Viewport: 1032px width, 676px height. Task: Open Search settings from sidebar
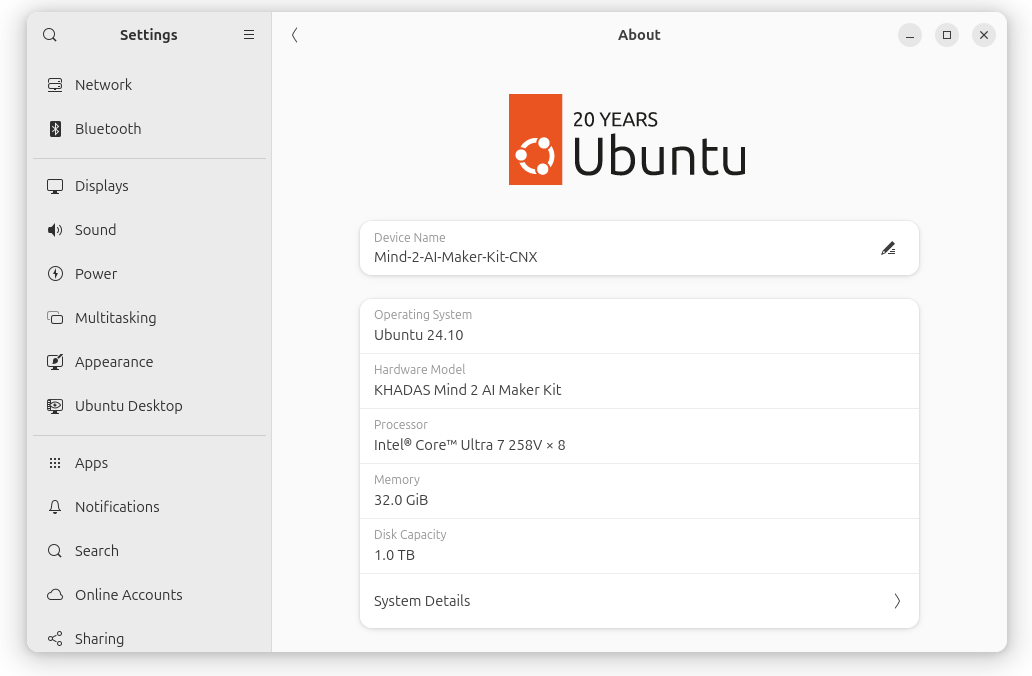tap(149, 551)
